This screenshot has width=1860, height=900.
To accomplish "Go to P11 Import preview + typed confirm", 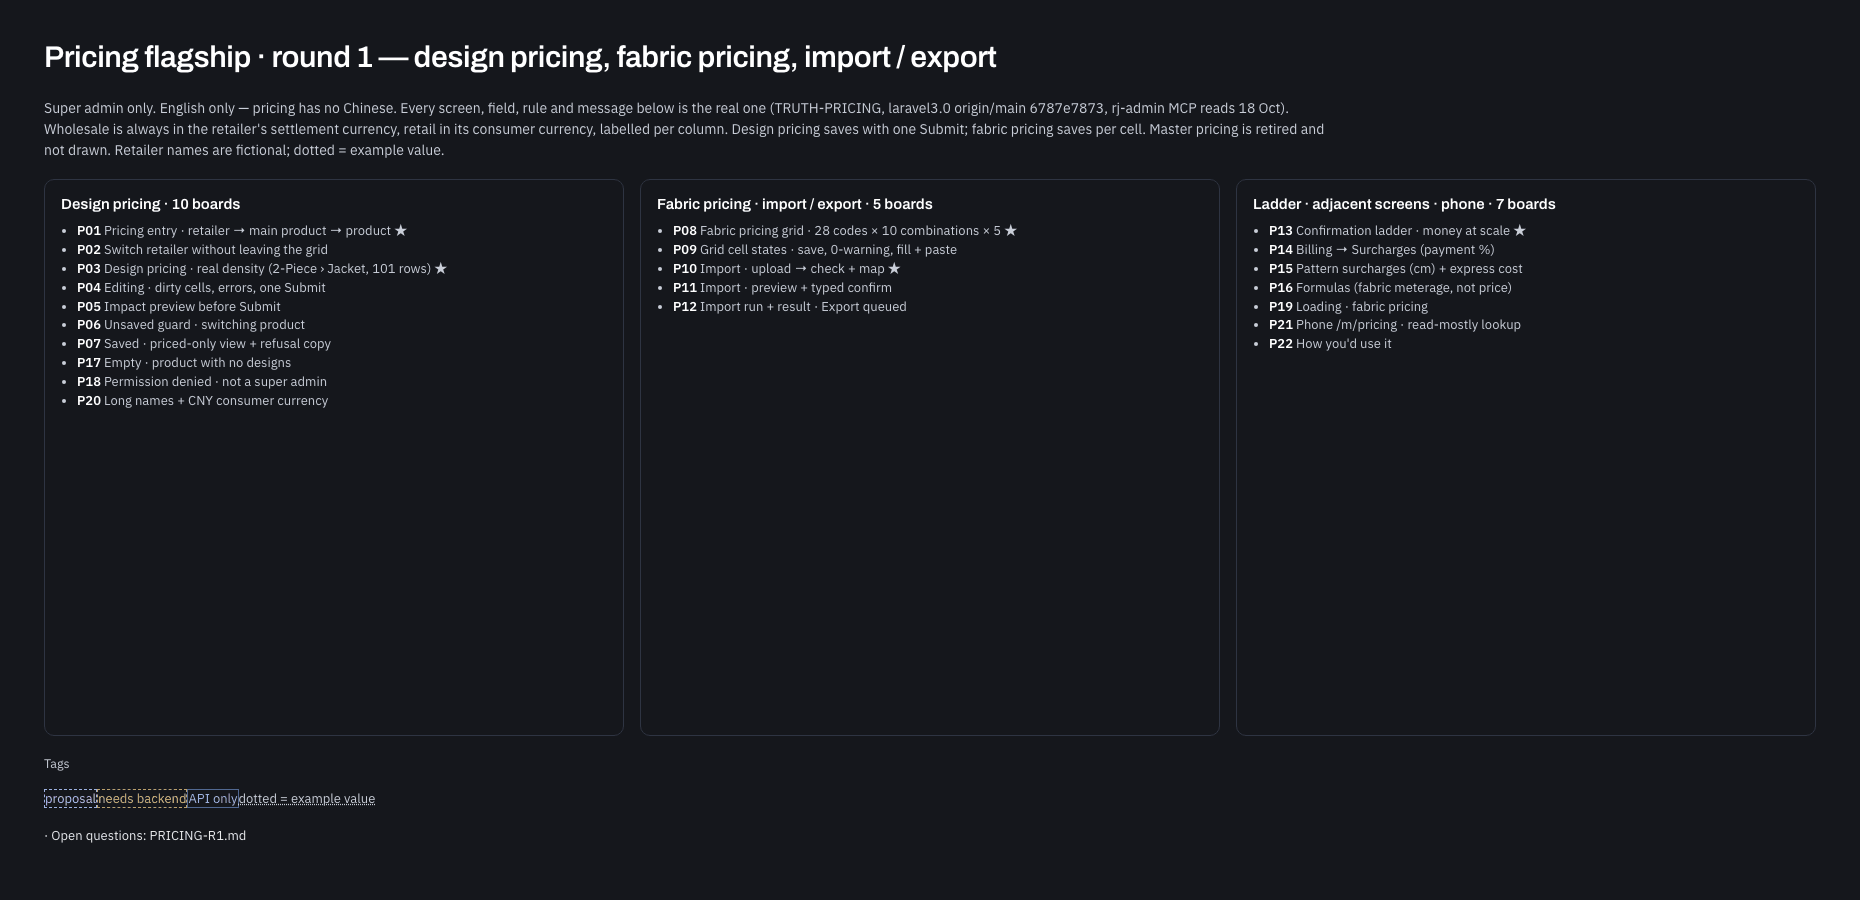I will click(782, 288).
